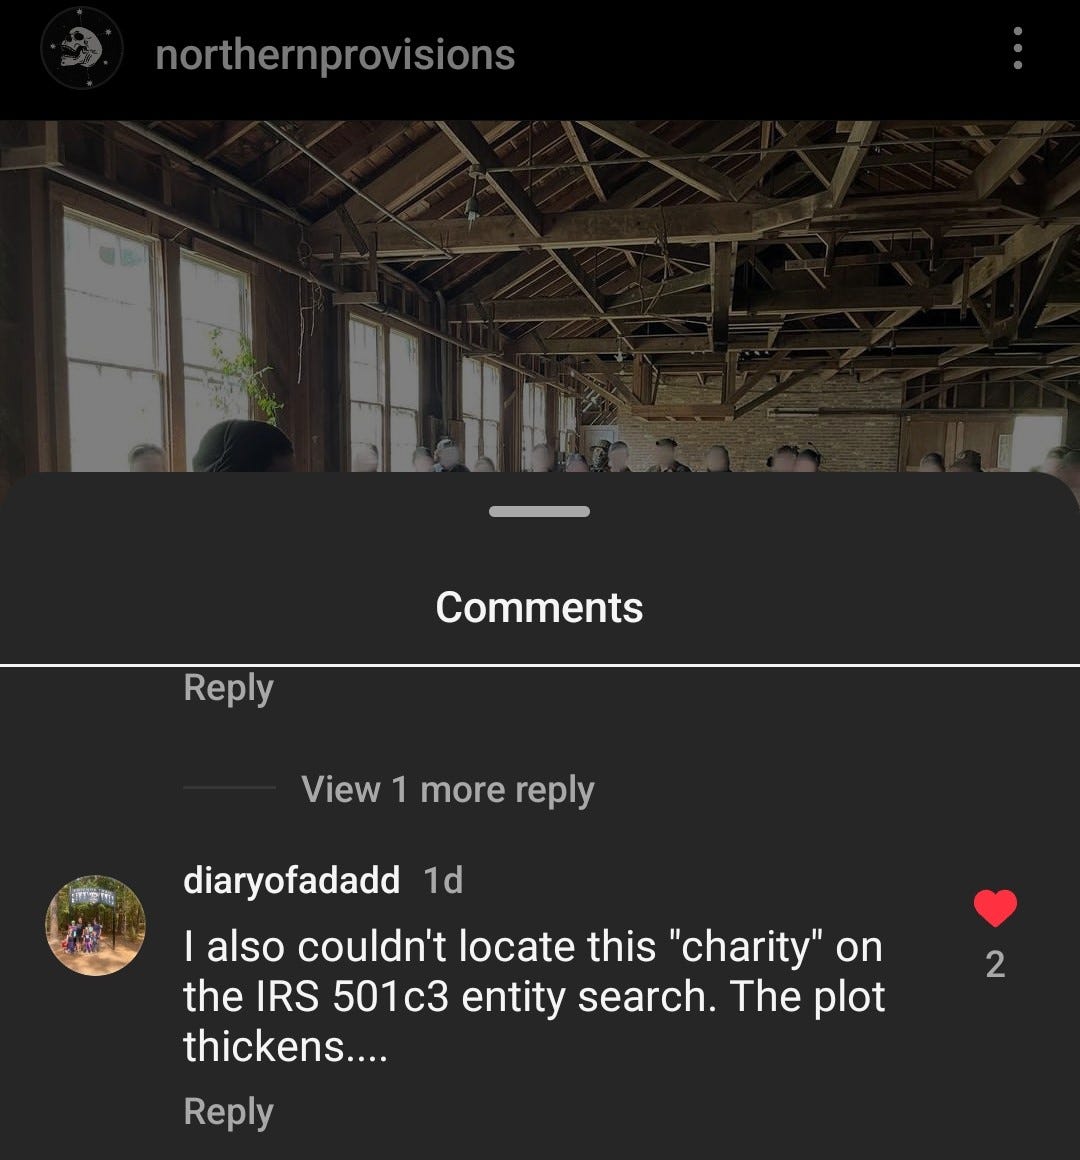The image size is (1080, 1160).
Task: Tap the white divider under Comments
Action: click(x=540, y=665)
